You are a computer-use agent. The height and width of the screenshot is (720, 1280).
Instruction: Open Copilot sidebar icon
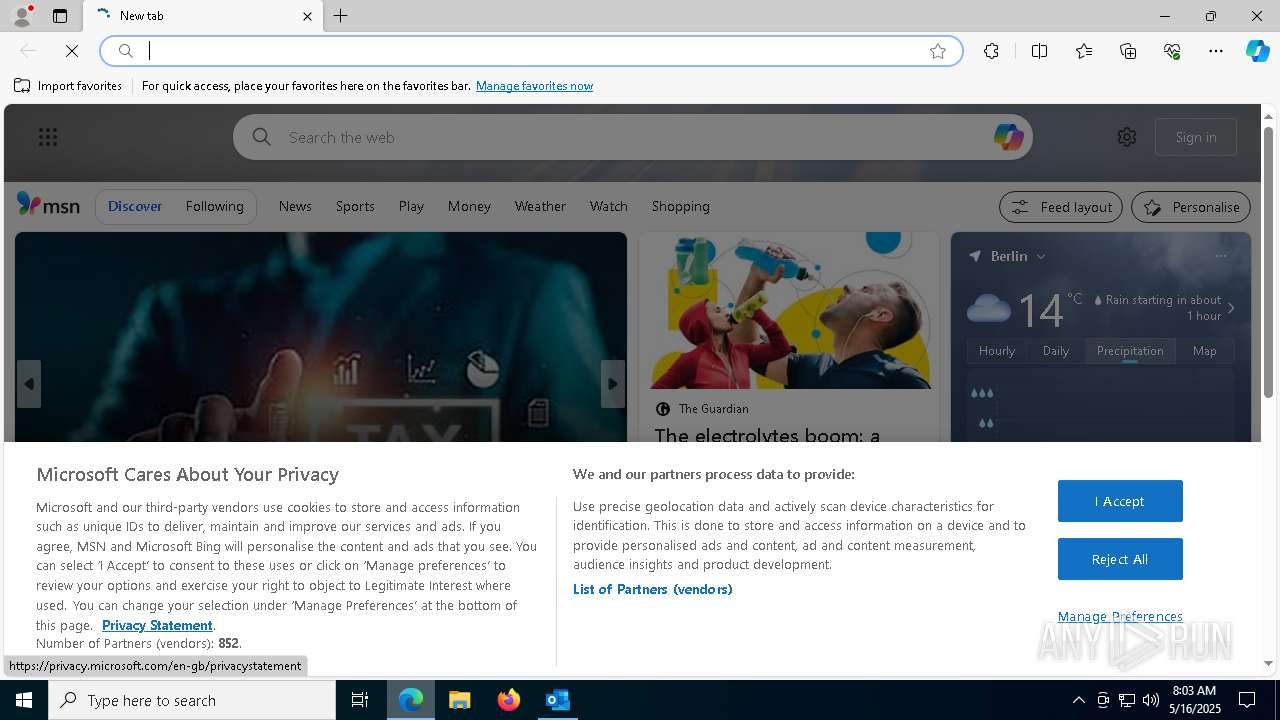point(1257,51)
